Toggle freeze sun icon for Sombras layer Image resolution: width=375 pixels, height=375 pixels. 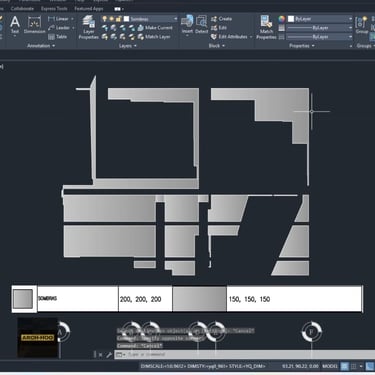click(111, 19)
